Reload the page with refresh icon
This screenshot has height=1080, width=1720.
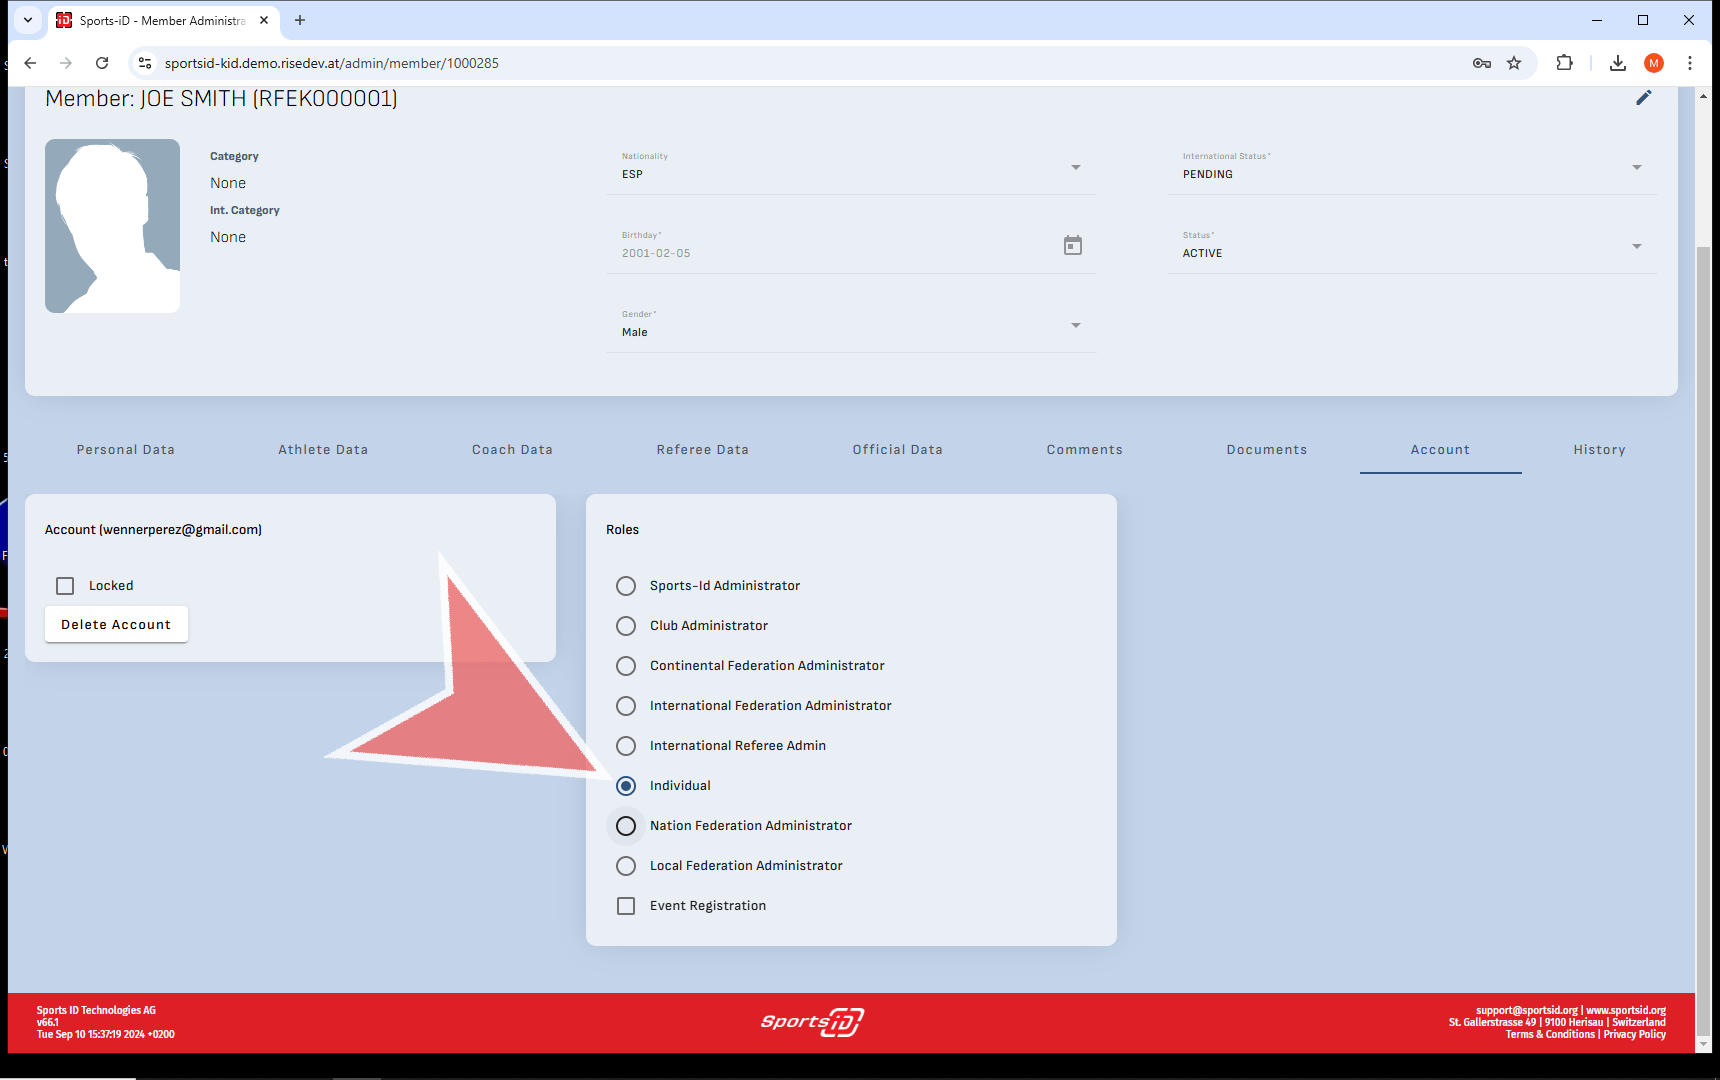pos(102,63)
